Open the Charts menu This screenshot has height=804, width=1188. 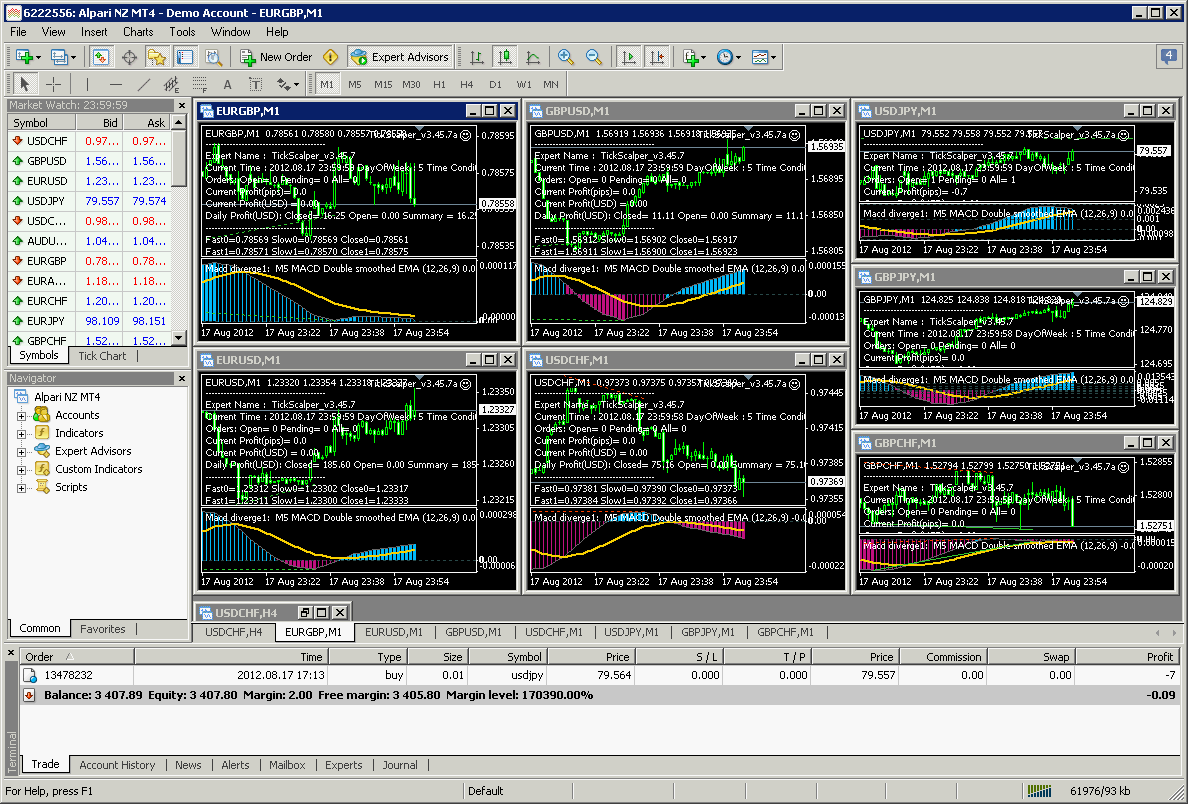pos(138,32)
